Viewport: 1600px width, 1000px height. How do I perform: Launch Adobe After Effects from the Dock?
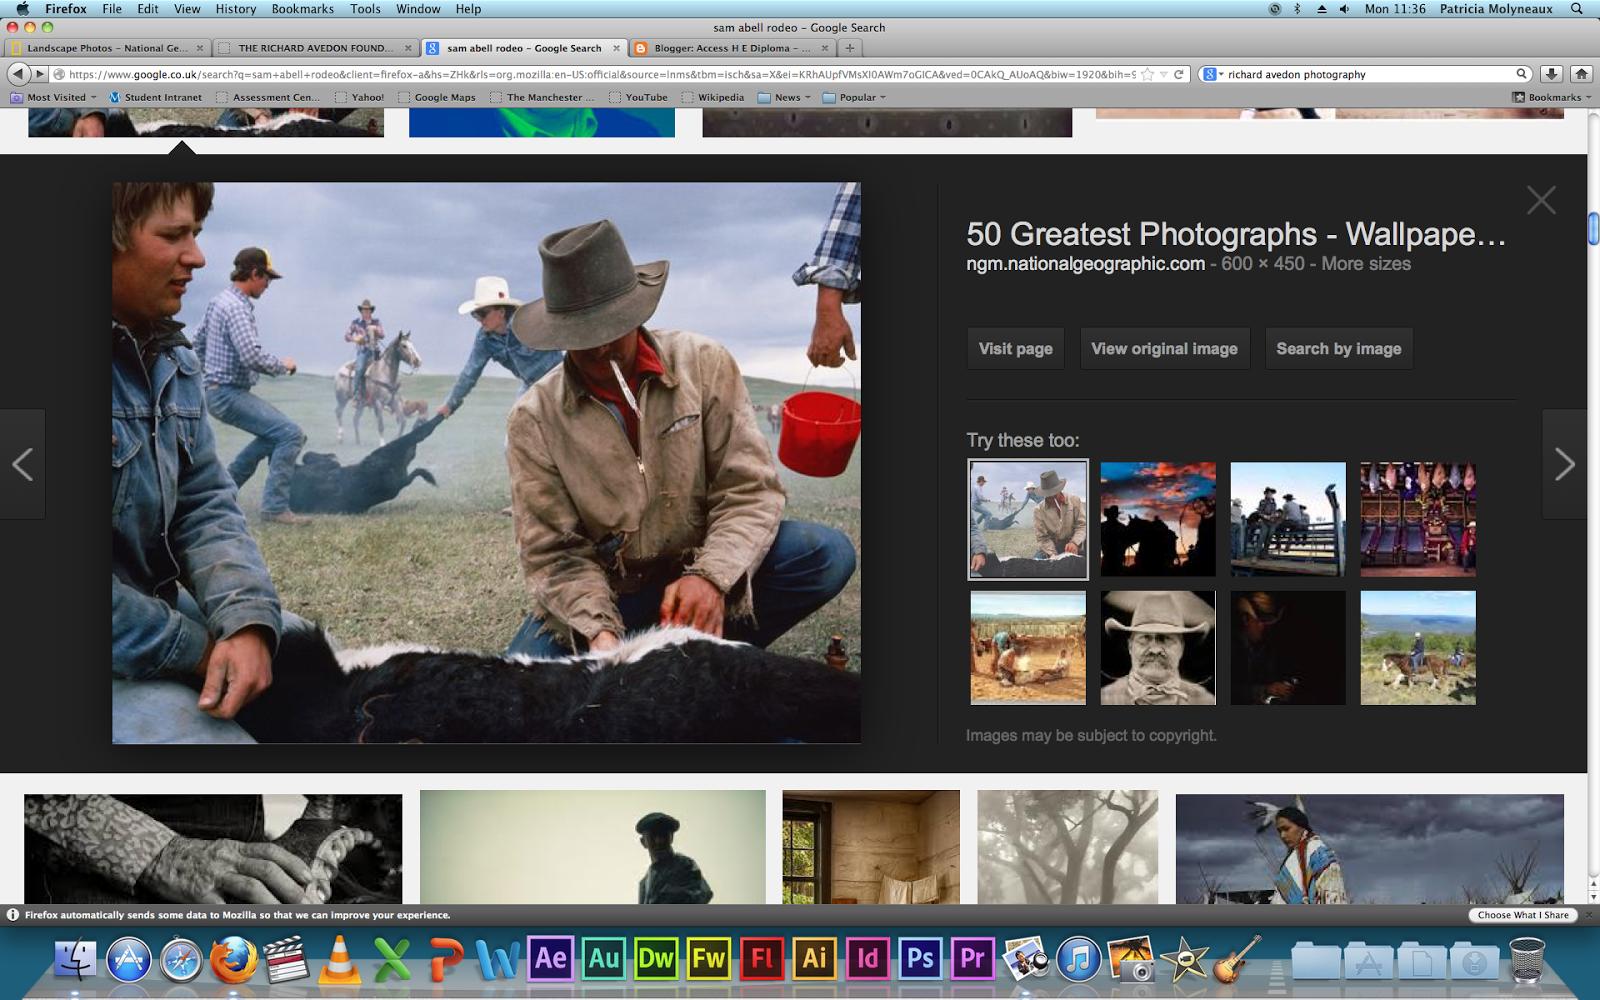[x=551, y=959]
